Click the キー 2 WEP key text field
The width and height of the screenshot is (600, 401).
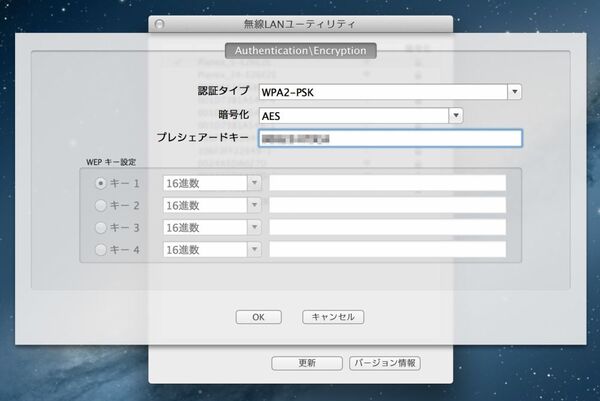[x=388, y=205]
